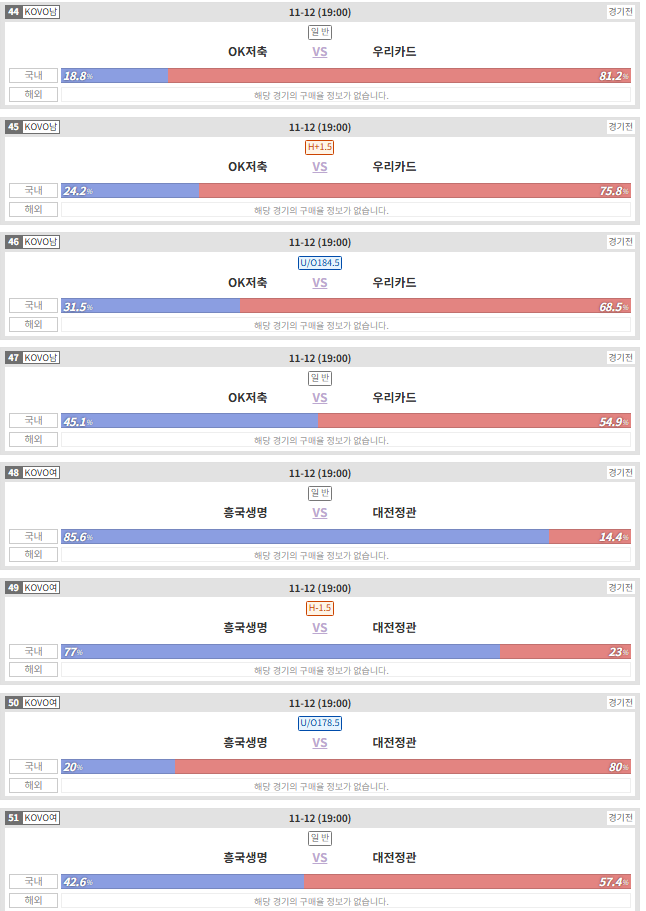
Task: Click the 흥국생명 team name in match 50
Action: pyautogui.click(x=246, y=743)
